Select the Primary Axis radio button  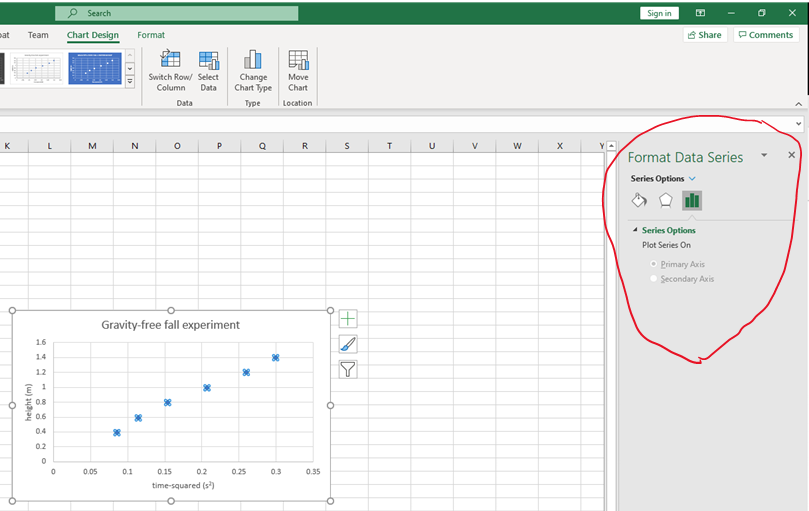[x=654, y=264]
